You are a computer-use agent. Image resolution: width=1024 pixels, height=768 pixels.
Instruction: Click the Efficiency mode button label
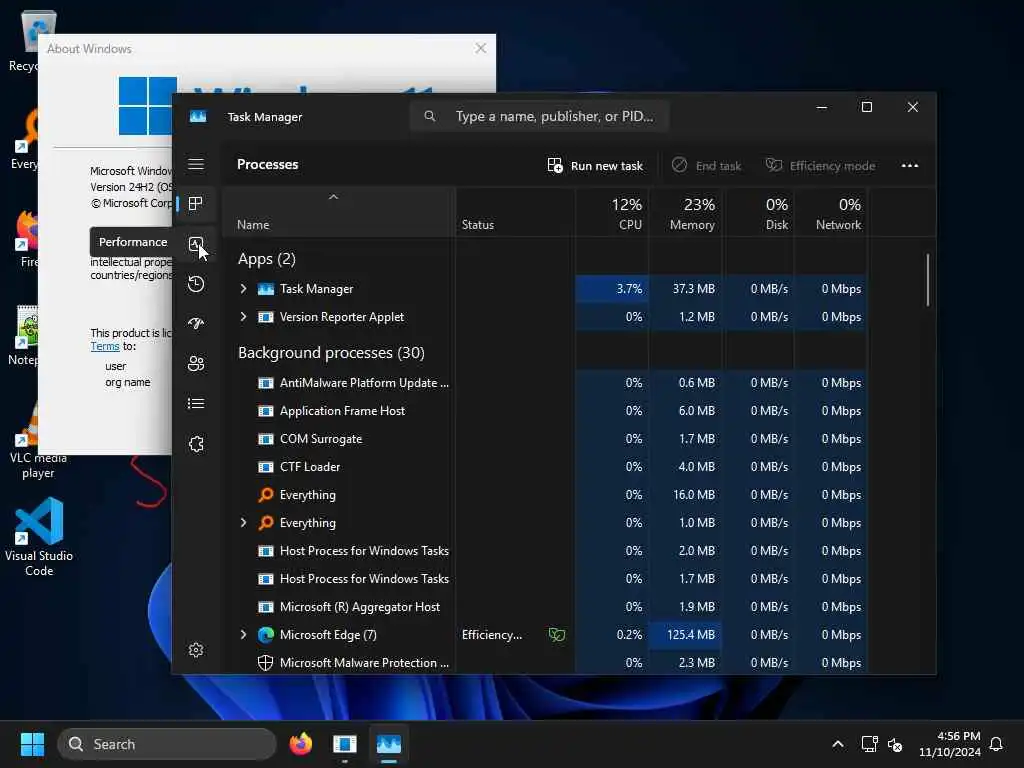[832, 166]
